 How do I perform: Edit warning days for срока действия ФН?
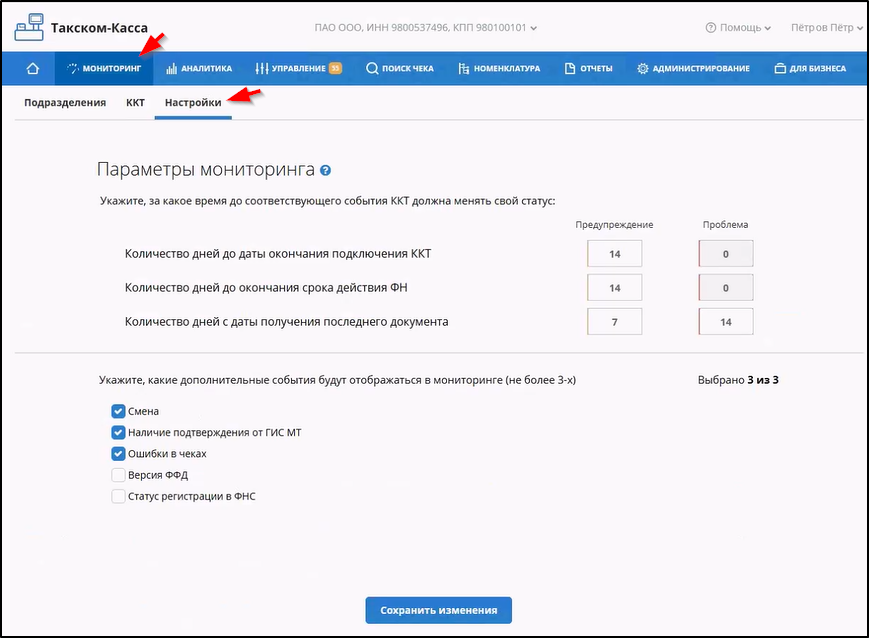[615, 288]
